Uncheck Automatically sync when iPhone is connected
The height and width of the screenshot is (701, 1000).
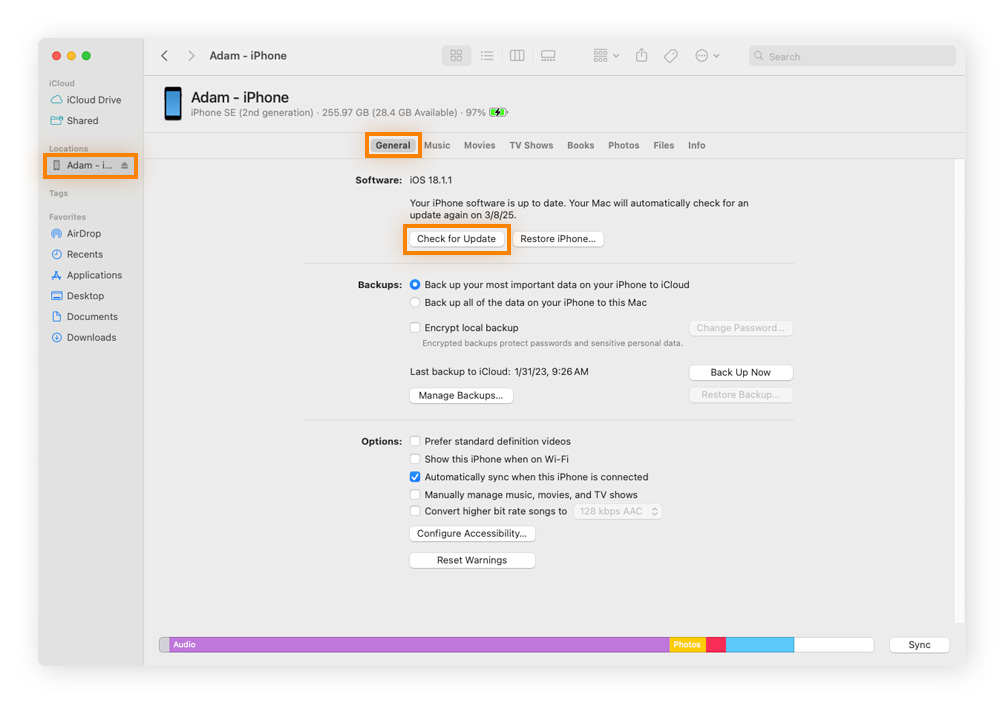tap(415, 477)
